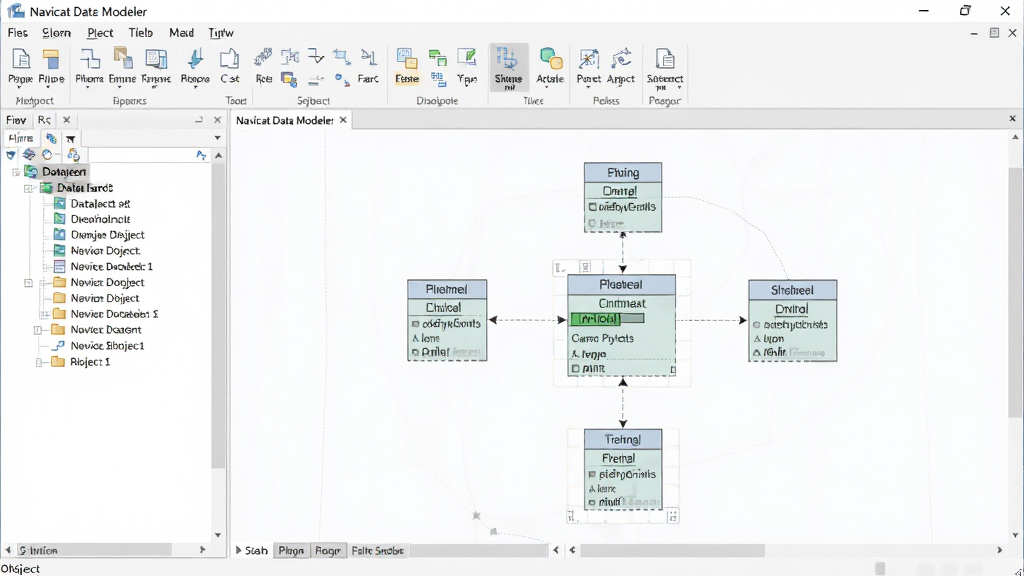Click the Farc tool icon

pos(368,57)
